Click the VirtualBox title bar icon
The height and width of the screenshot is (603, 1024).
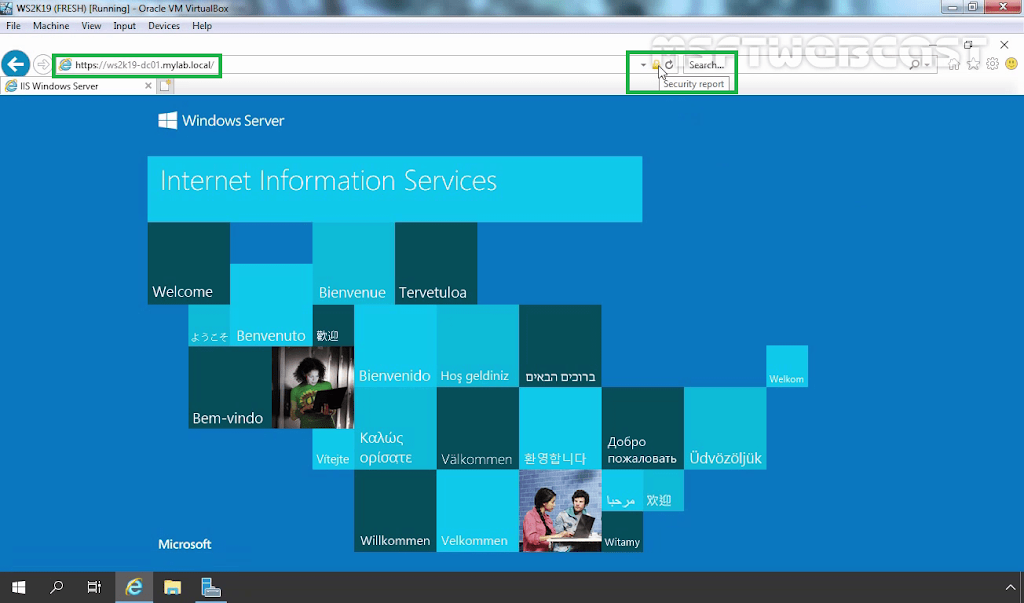[7, 8]
